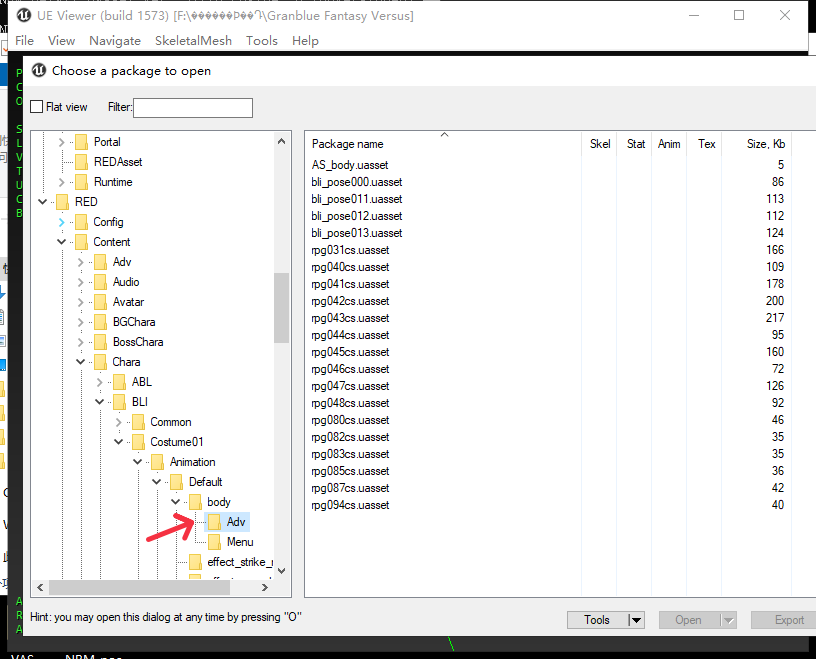Select the Animation folder icon
The height and width of the screenshot is (659, 816).
[x=157, y=462]
